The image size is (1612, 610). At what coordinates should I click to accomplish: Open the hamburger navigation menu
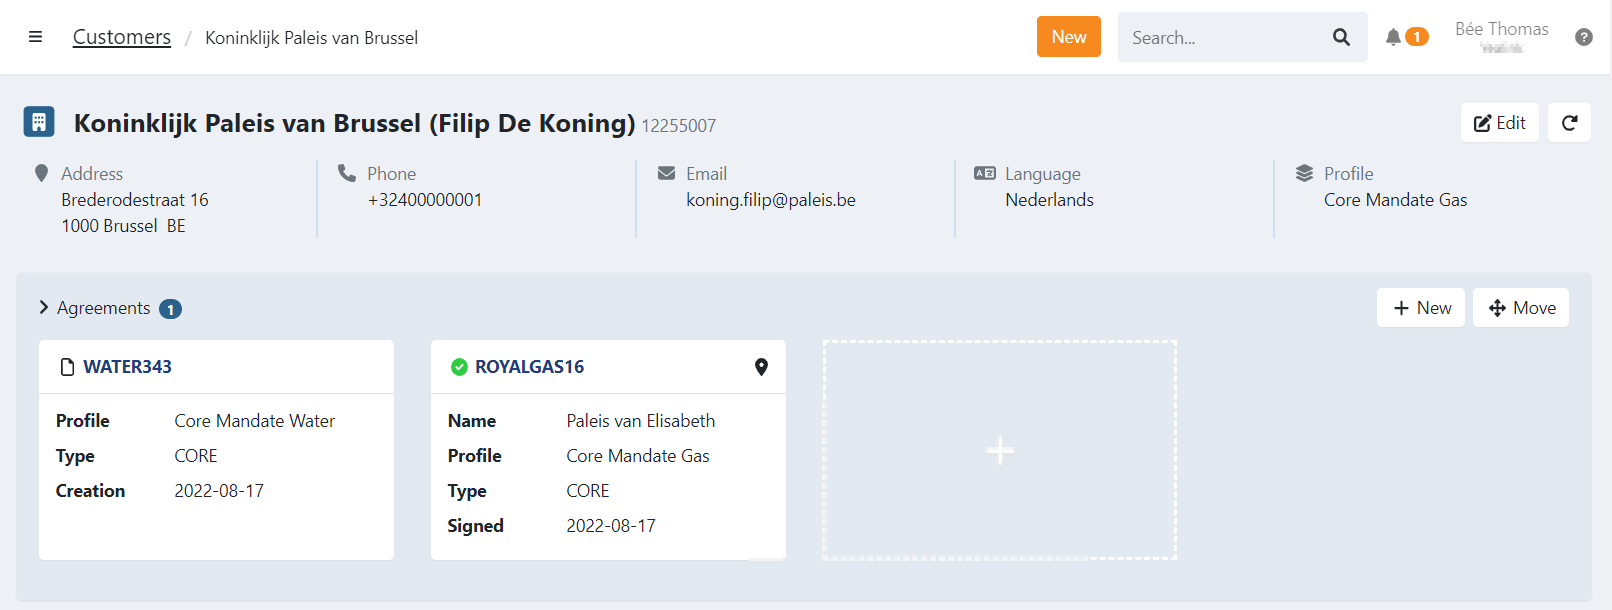(35, 37)
